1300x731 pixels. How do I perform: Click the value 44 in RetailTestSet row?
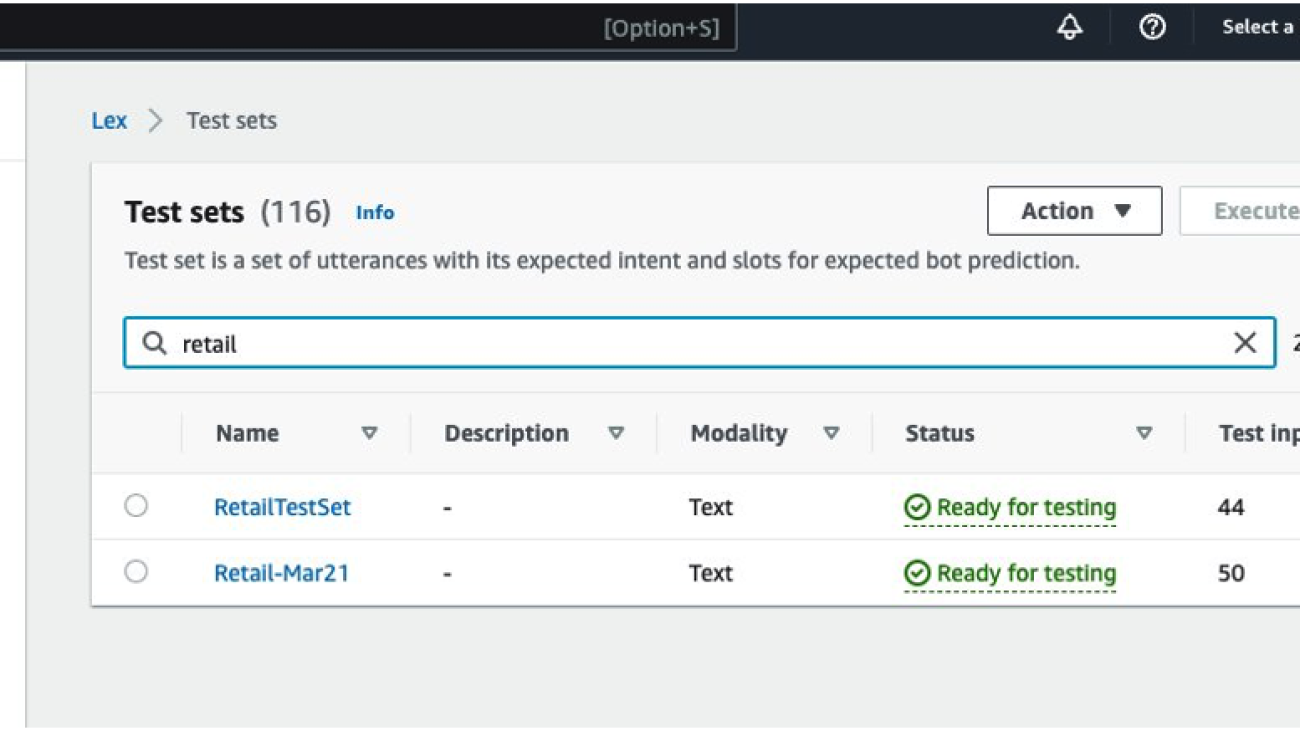point(1231,508)
